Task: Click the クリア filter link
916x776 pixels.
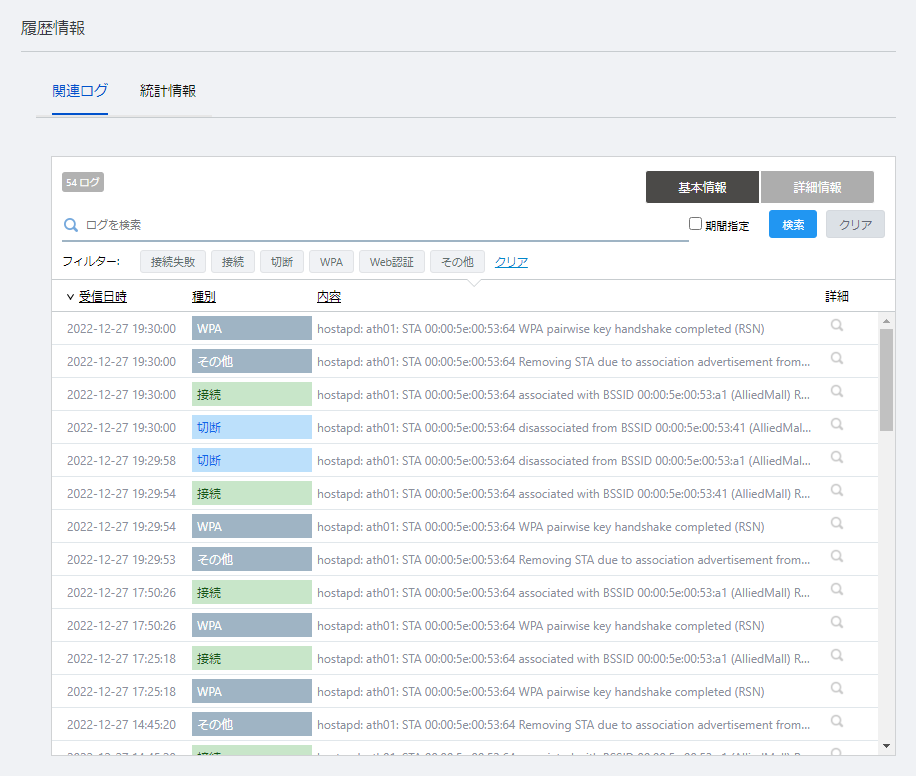Action: (x=511, y=262)
